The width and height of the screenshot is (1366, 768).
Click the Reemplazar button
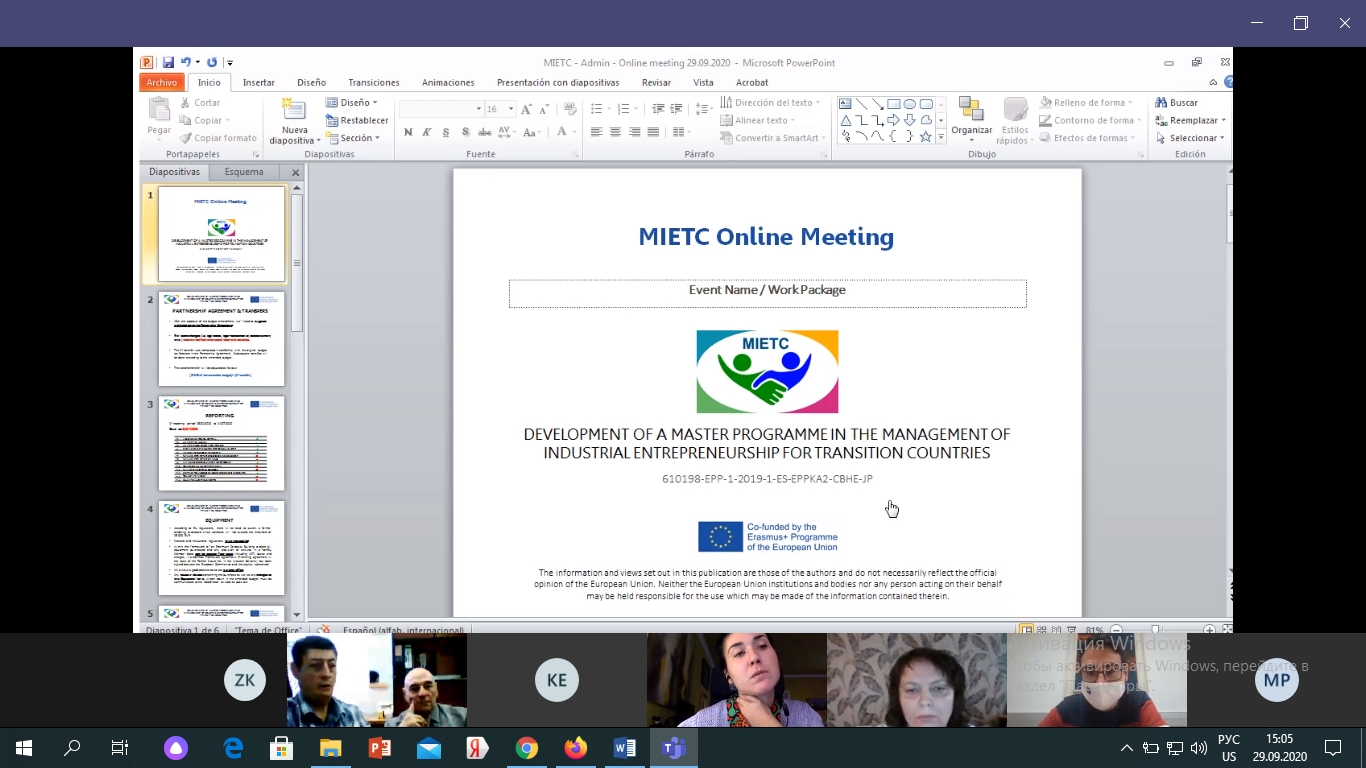pos(1192,120)
